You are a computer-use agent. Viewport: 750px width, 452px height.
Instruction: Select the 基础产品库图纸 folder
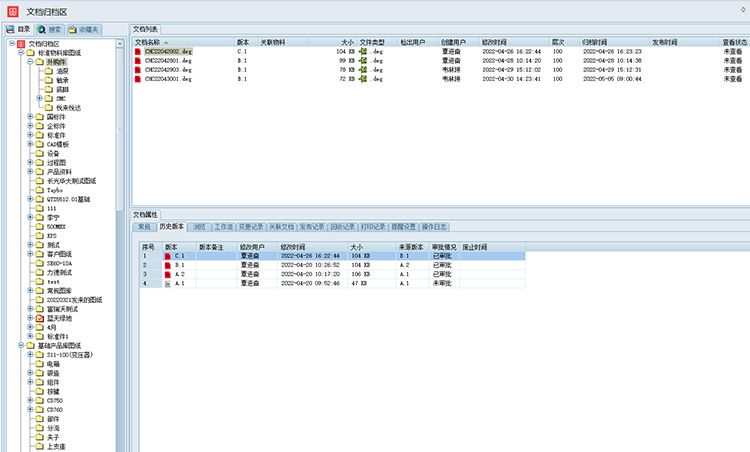[x=59, y=345]
